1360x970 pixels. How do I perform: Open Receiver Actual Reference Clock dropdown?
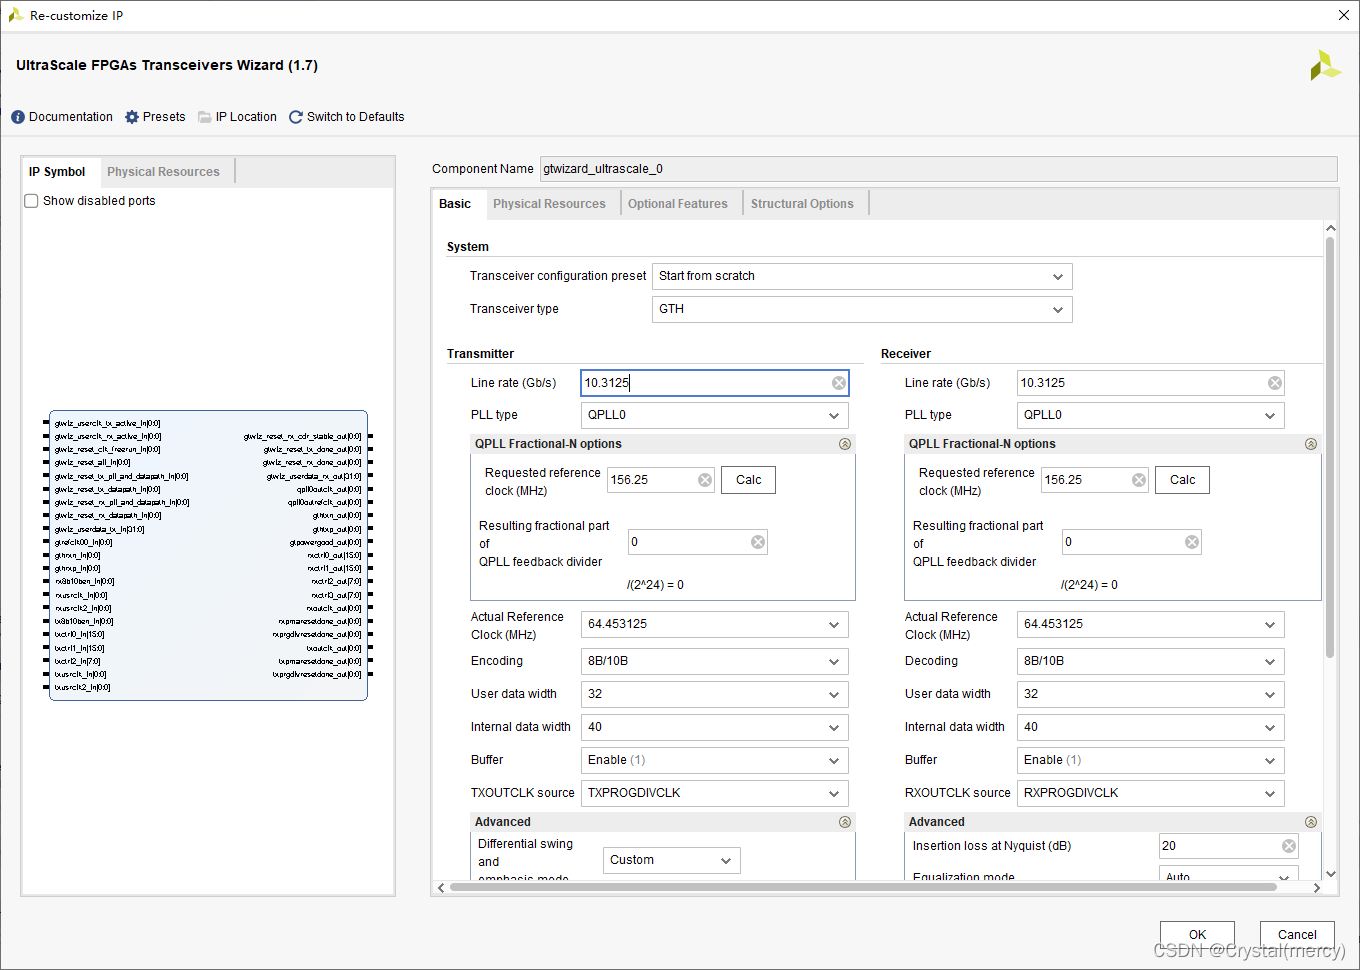coord(1150,624)
